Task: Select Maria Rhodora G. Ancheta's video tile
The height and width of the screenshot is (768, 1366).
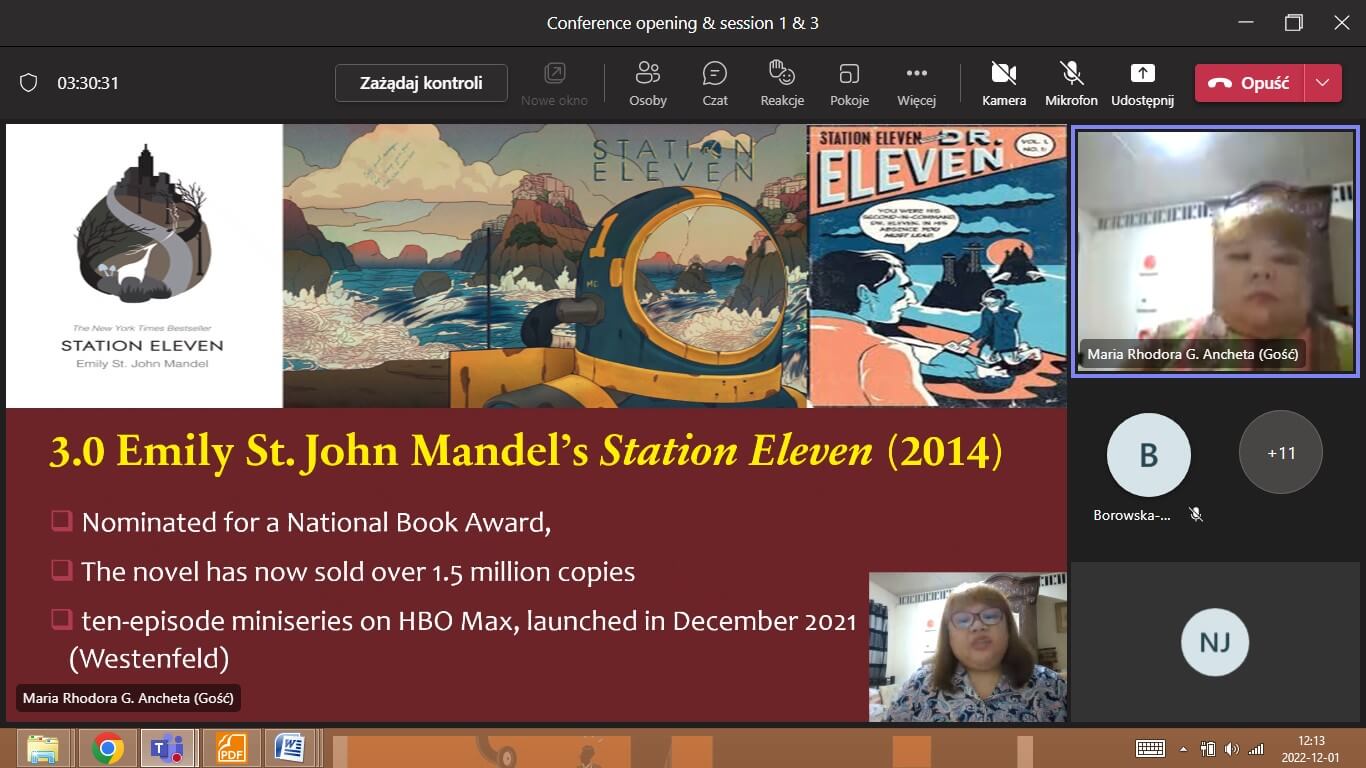Action: click(x=1215, y=251)
